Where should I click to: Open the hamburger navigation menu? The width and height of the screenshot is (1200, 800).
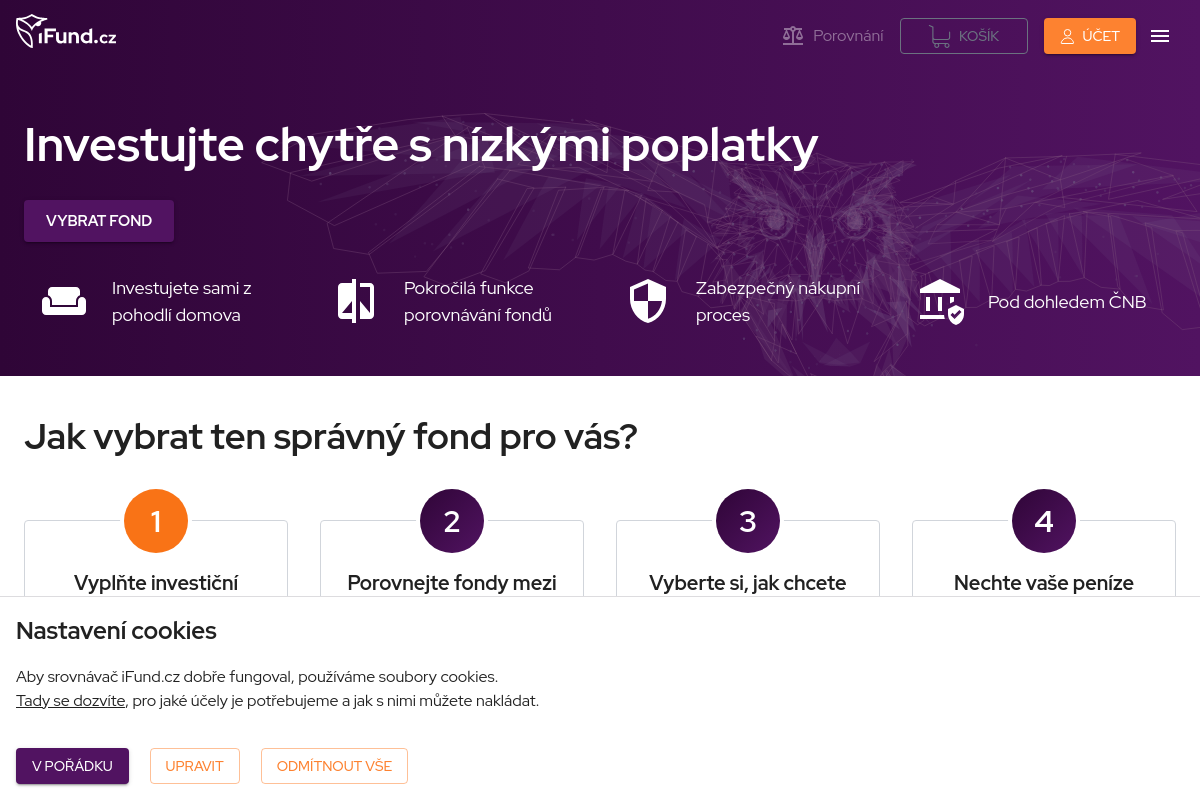point(1160,36)
